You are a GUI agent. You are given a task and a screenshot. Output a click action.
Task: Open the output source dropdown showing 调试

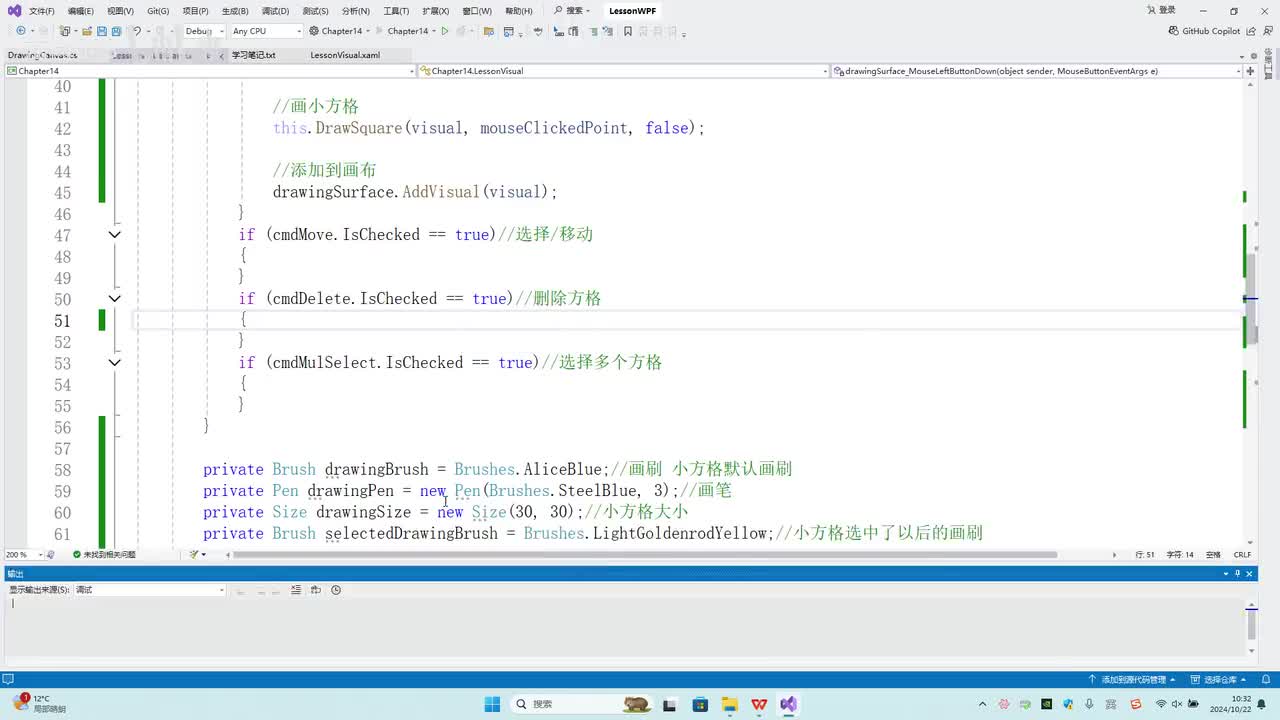coord(150,590)
